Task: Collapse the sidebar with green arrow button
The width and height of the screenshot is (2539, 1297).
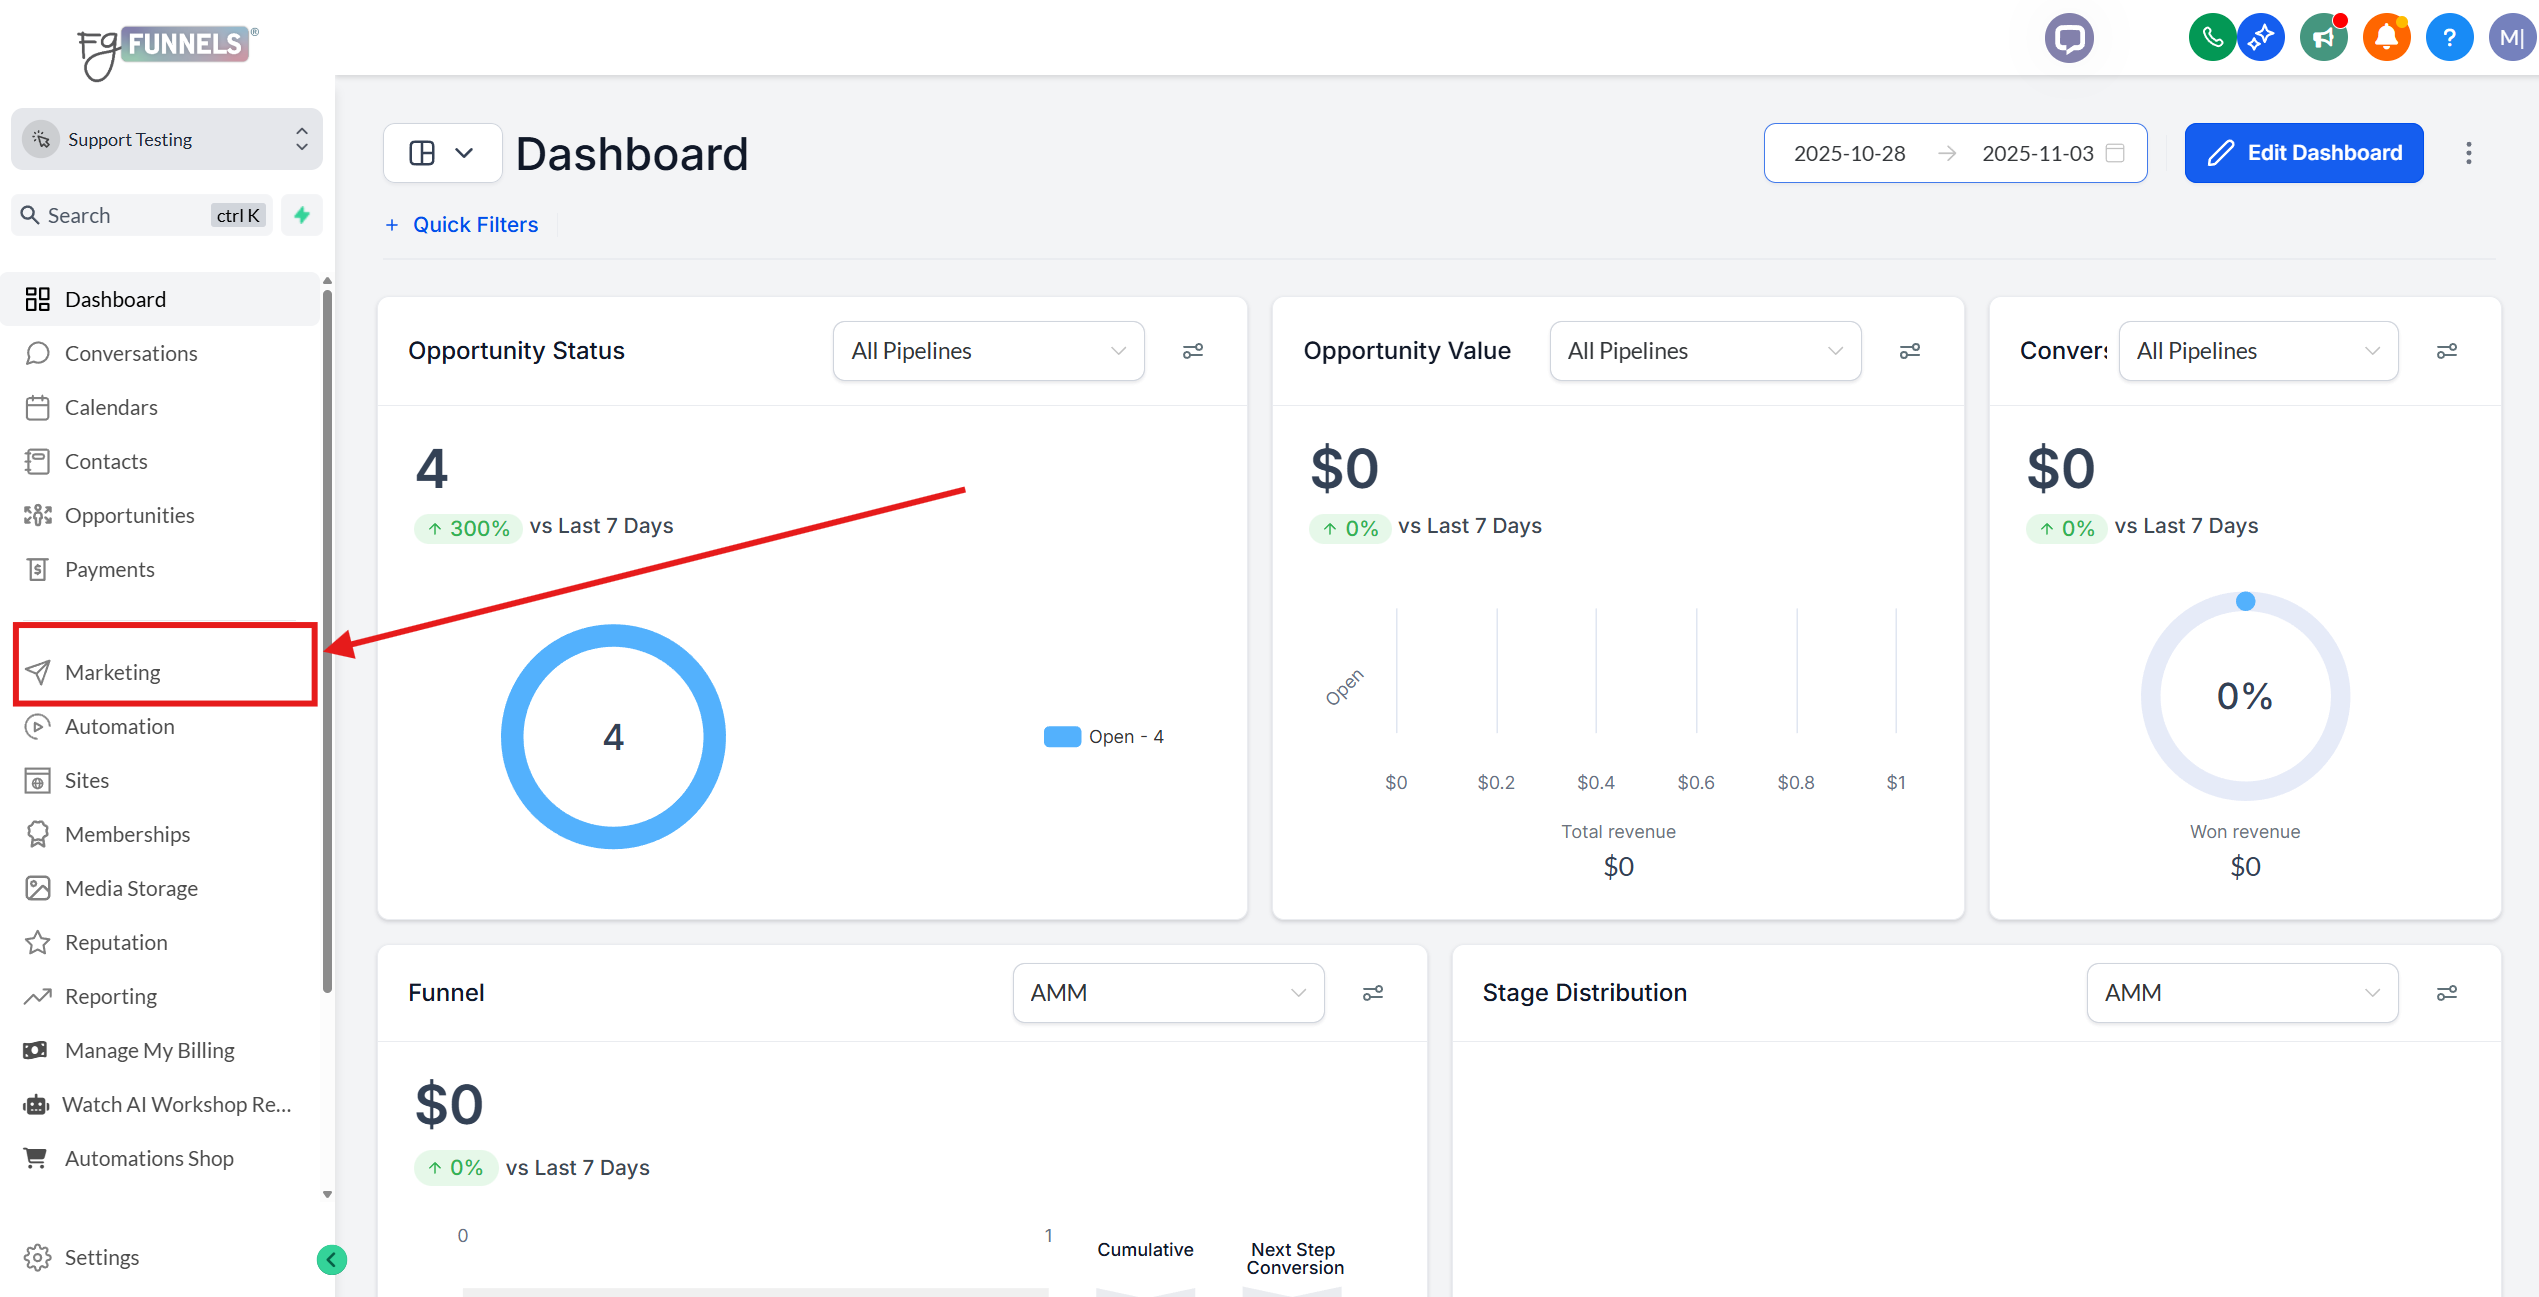Action: pos(332,1259)
